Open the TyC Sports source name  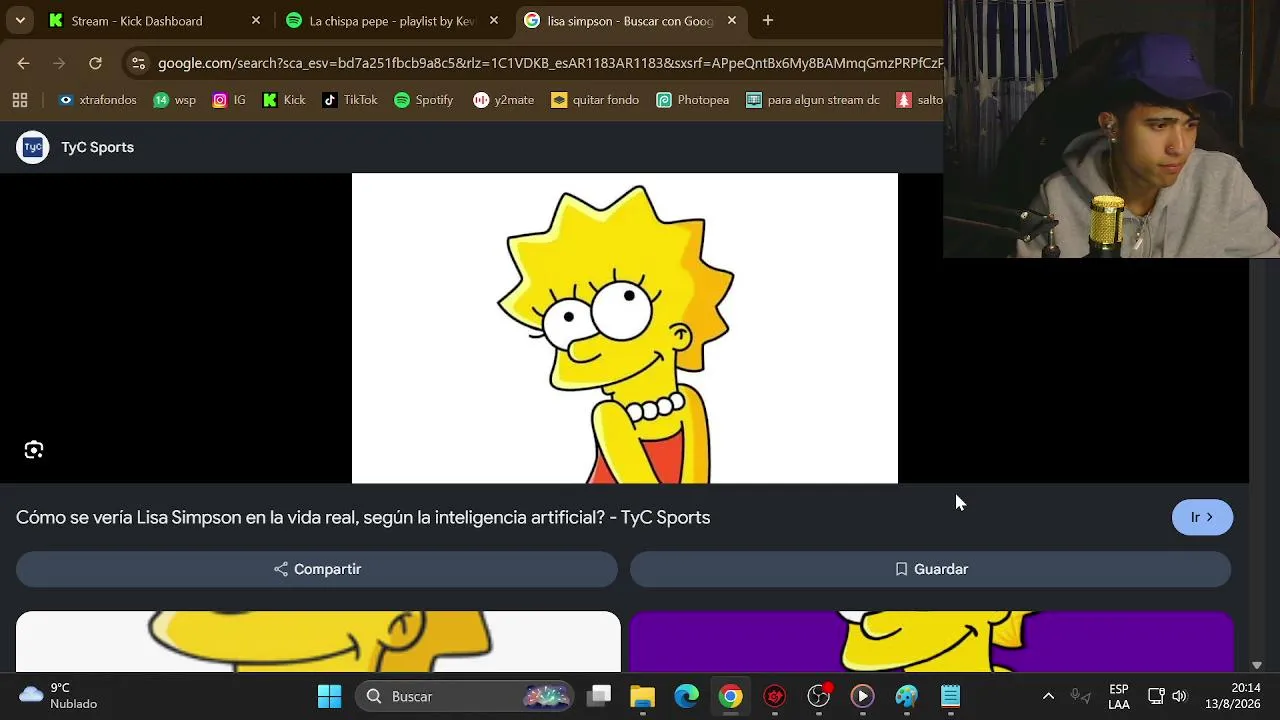[97, 147]
